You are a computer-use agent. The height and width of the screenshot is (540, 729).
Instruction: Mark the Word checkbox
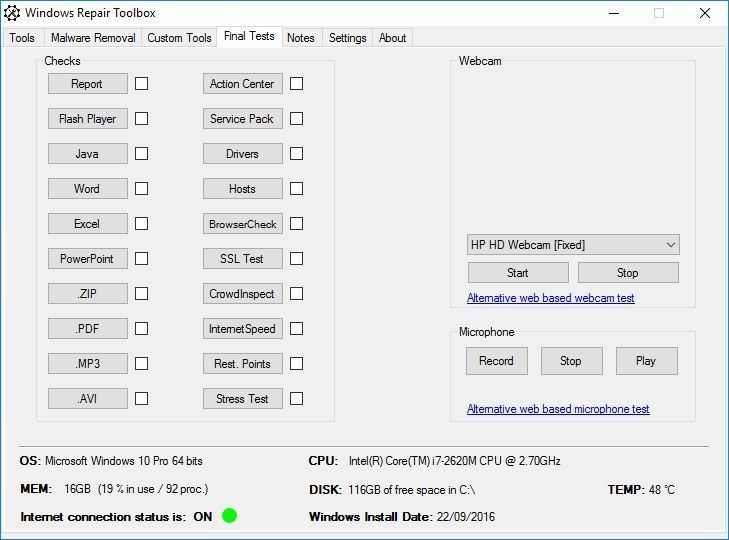(141, 188)
